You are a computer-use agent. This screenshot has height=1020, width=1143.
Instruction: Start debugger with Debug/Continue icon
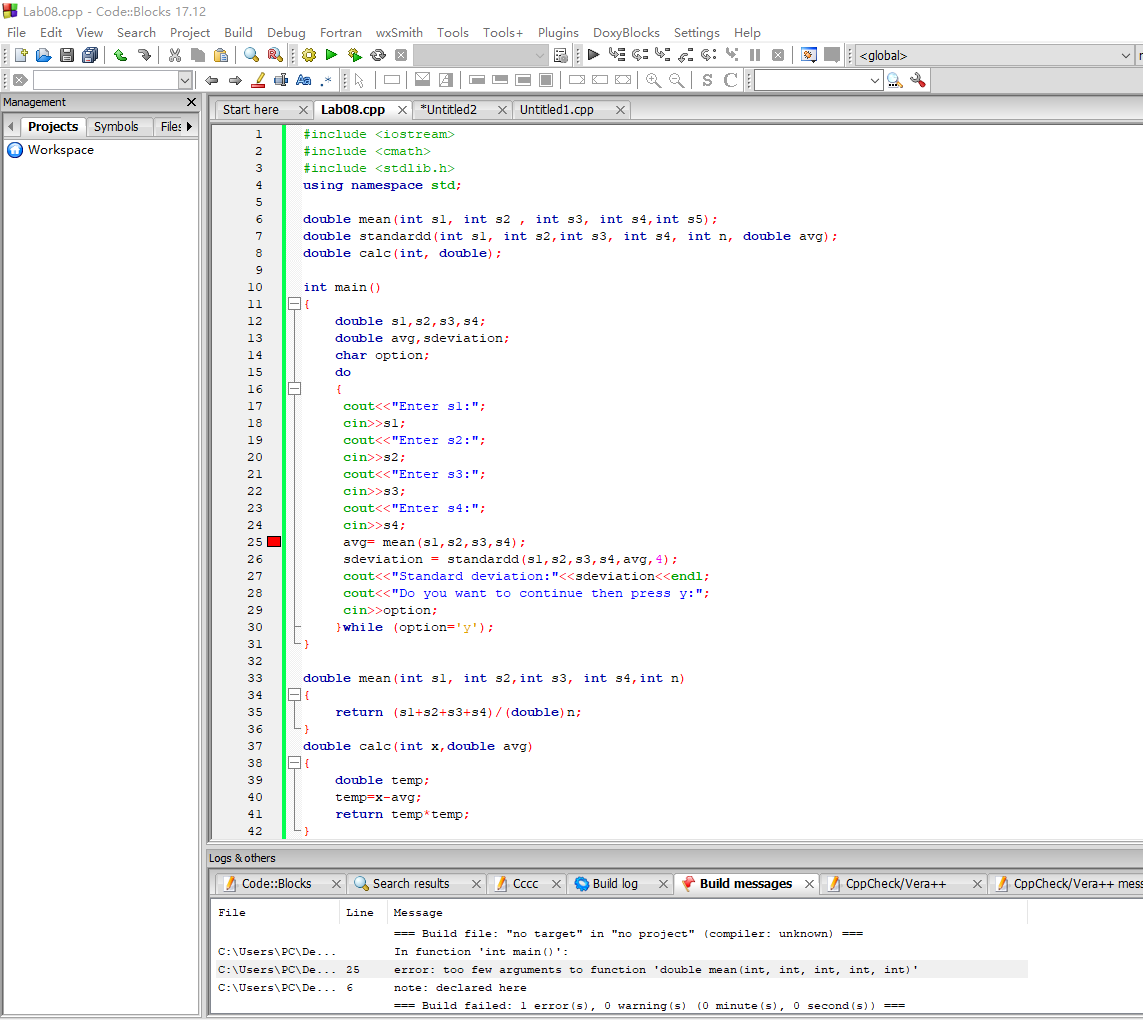[593, 55]
